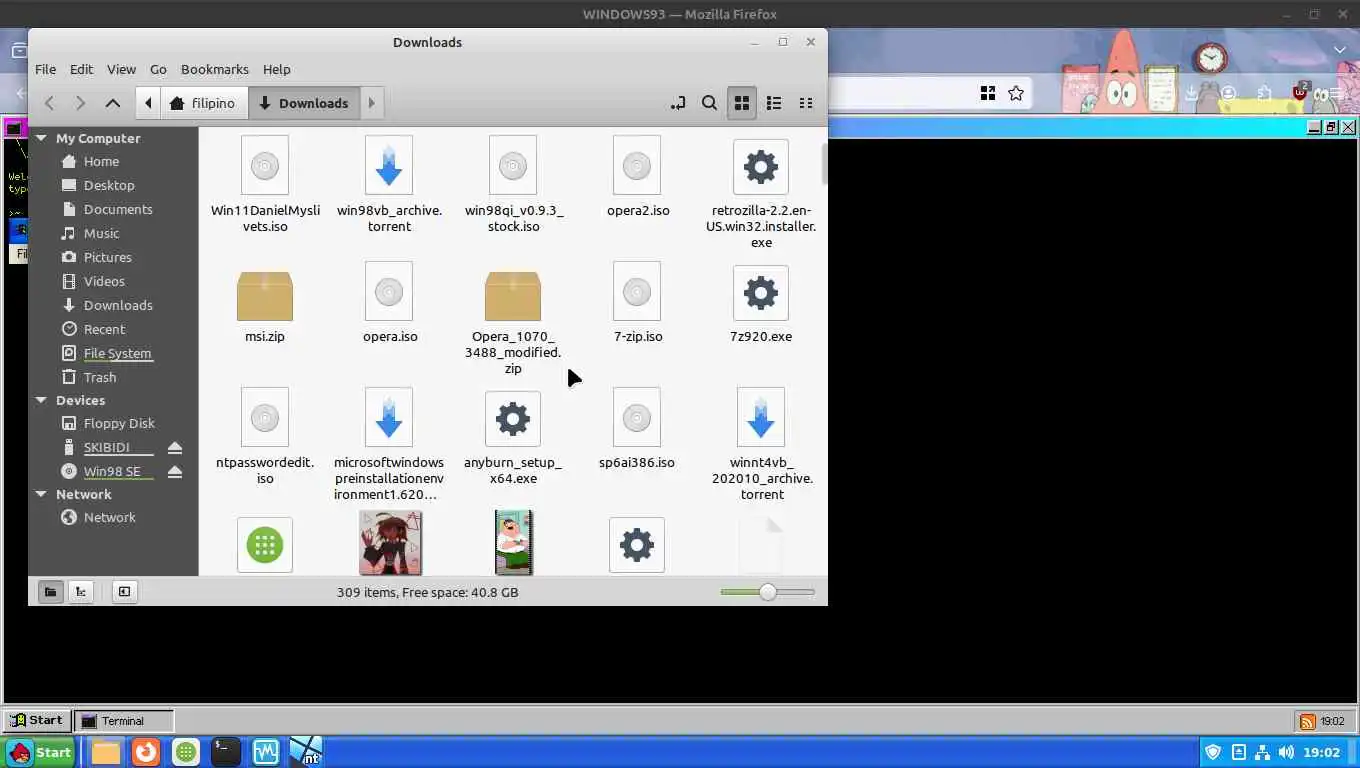This screenshot has height=768, width=1360.
Task: Select the Peter Griffin image thumbnail
Action: tap(513, 542)
